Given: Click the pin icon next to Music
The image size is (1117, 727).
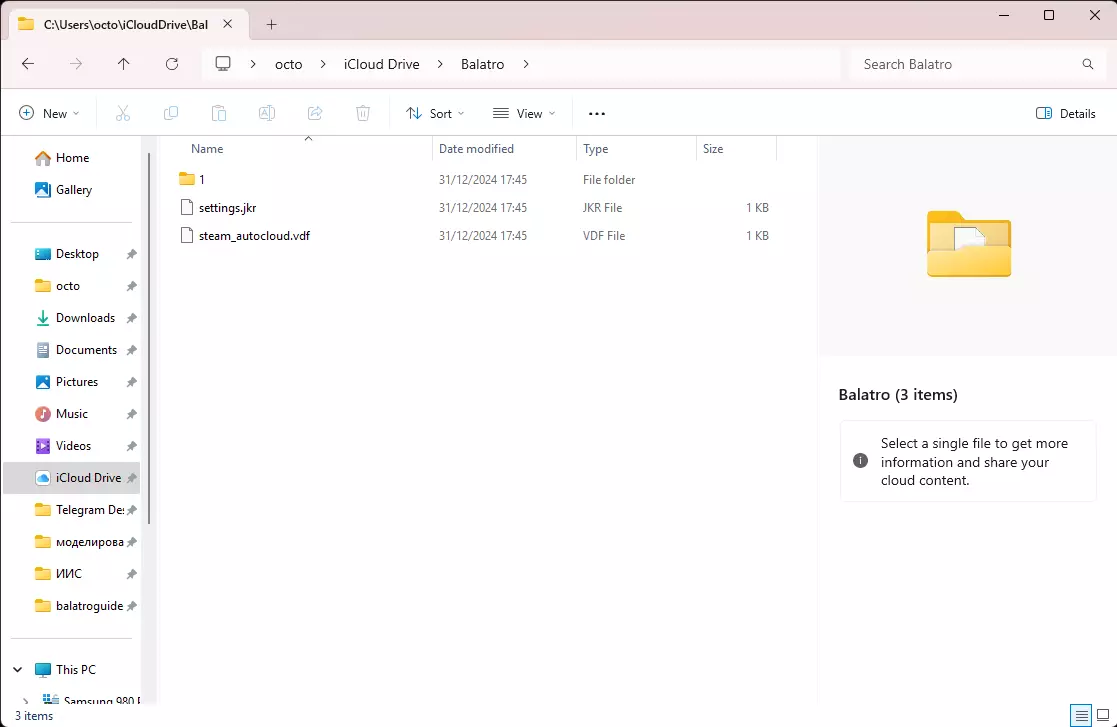Looking at the screenshot, I should [131, 414].
